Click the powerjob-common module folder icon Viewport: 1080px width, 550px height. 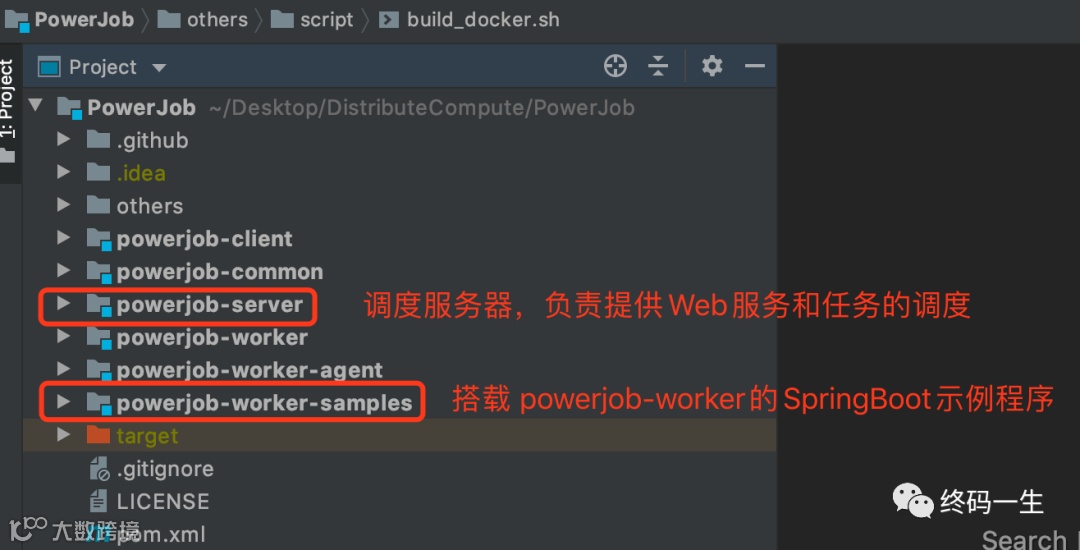tap(99, 273)
